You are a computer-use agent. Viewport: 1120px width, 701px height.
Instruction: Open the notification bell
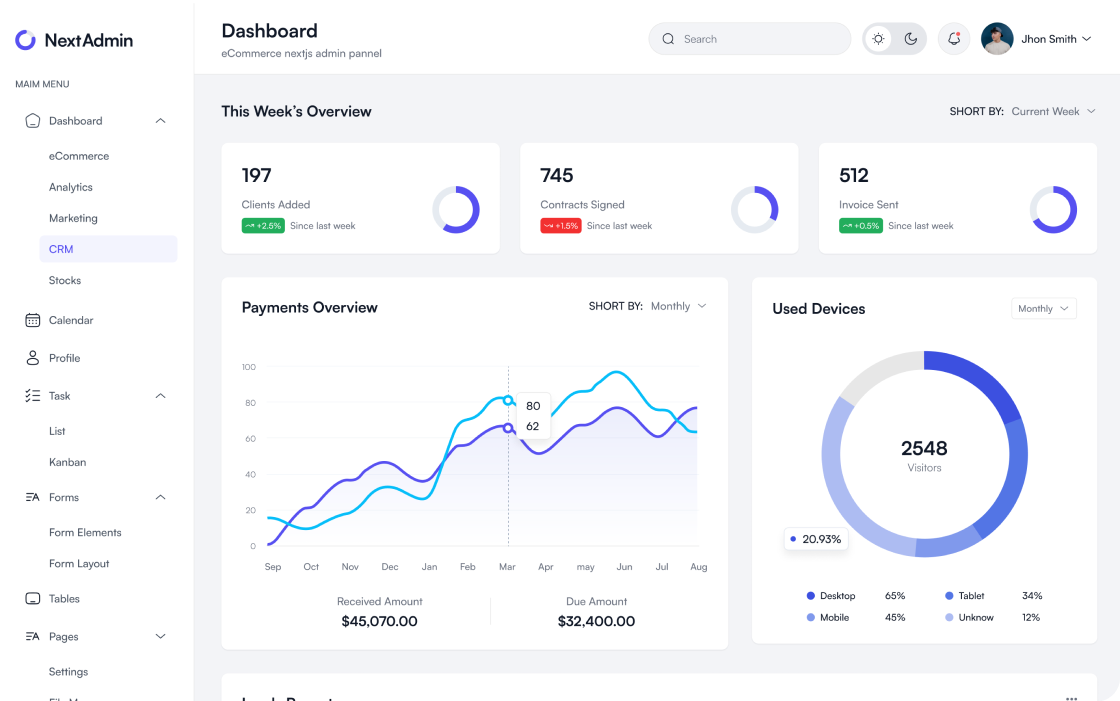[x=953, y=38]
